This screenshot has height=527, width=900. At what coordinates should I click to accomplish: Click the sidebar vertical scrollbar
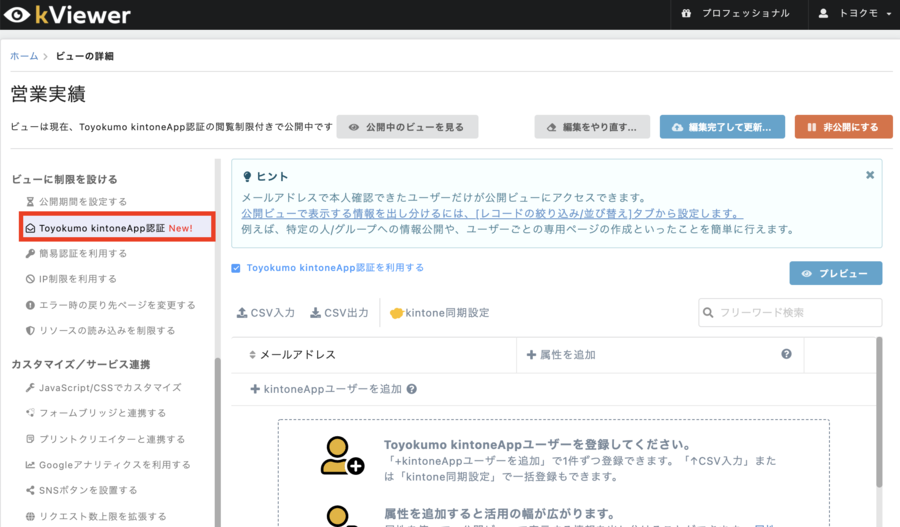(x=218, y=442)
